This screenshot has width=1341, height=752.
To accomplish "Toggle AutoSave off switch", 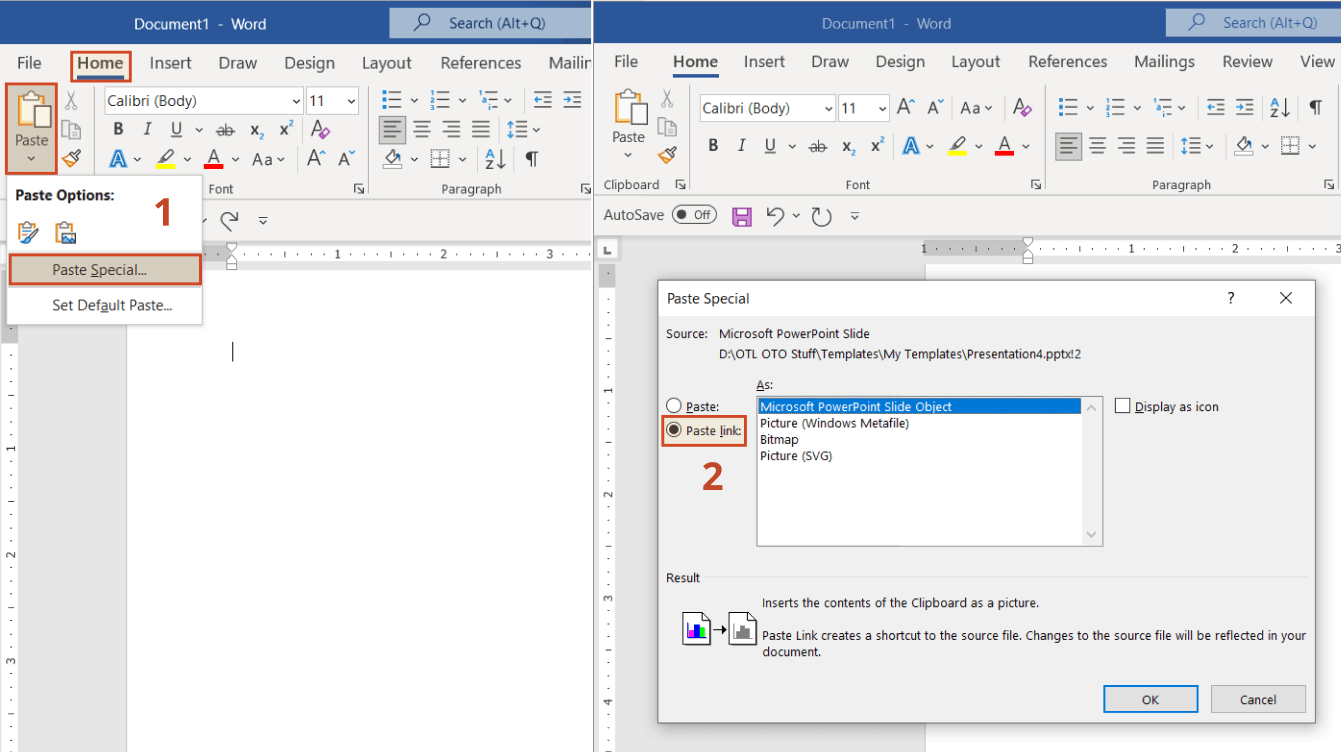I will [x=694, y=214].
